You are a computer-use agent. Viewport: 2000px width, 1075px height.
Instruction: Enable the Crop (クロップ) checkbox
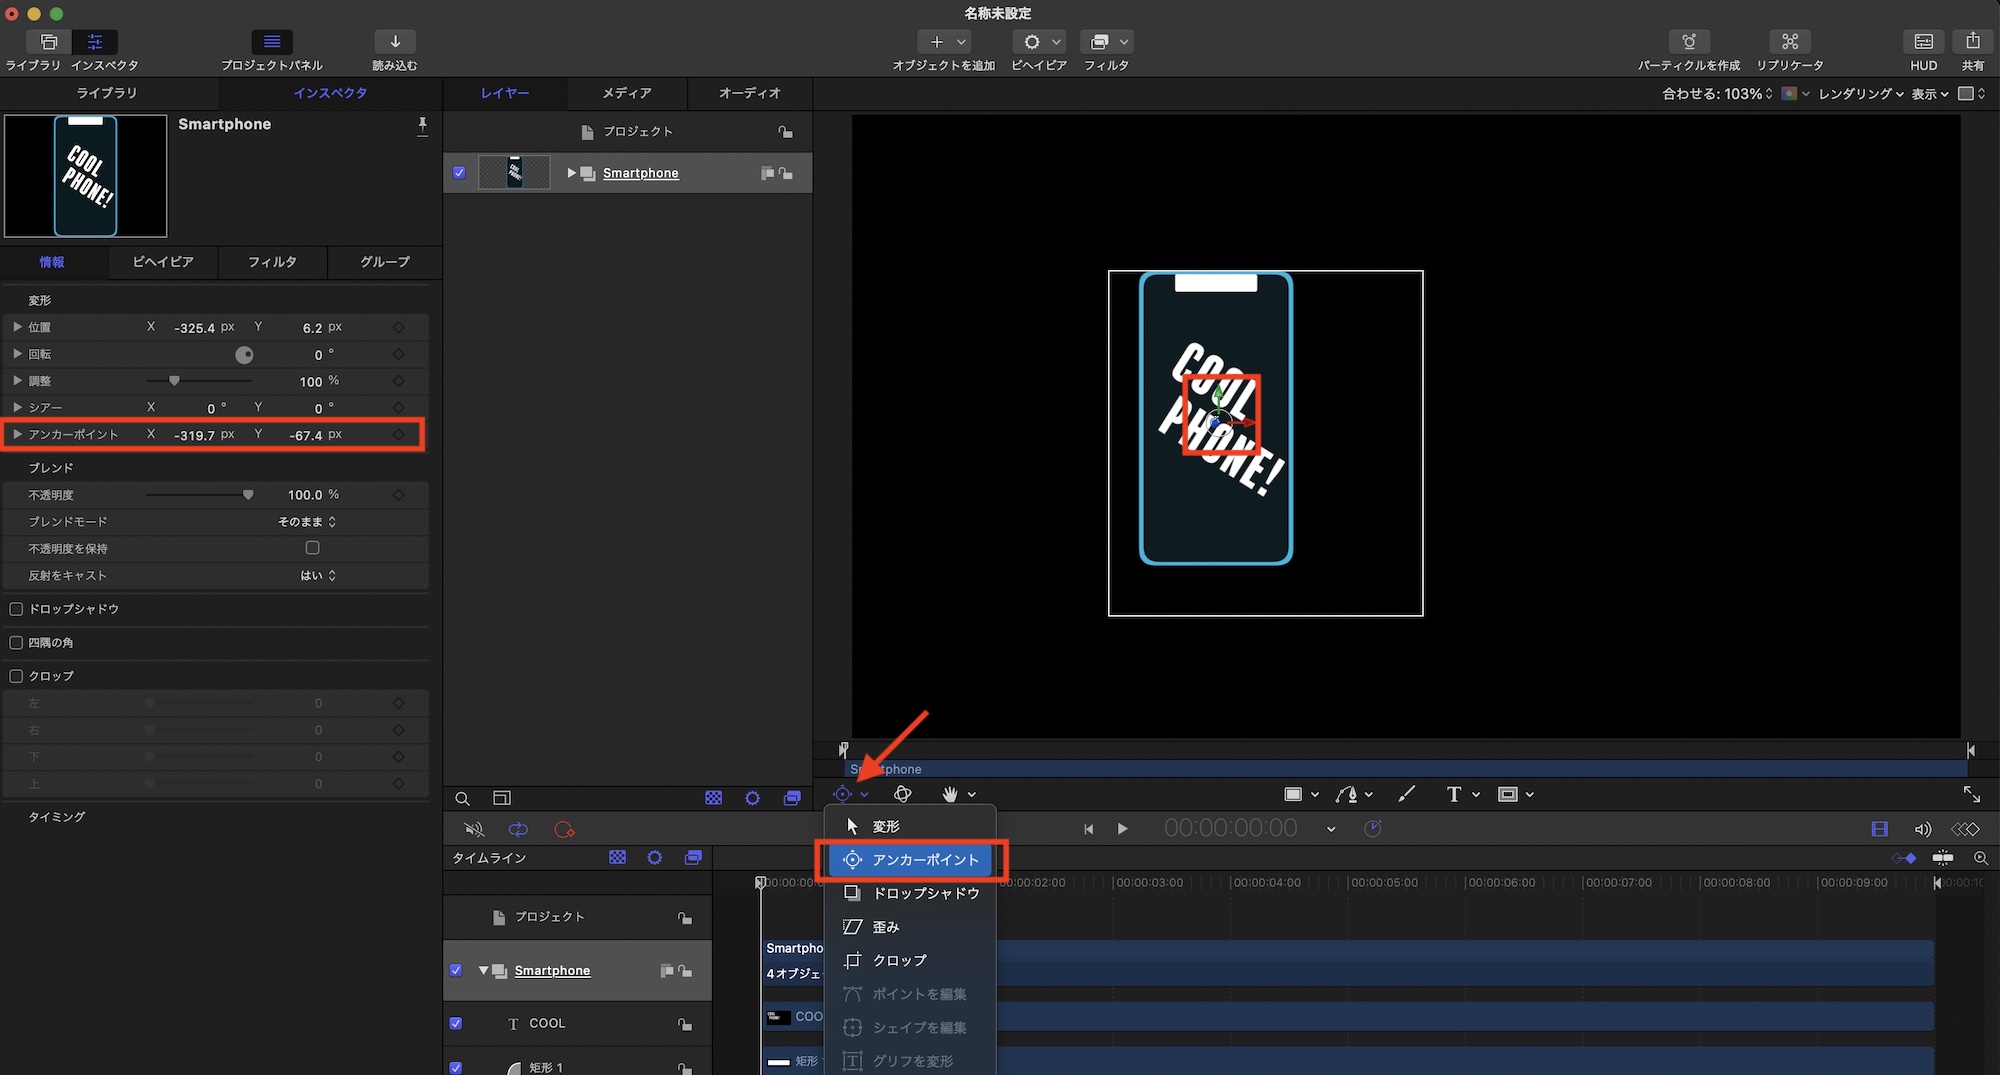tap(16, 676)
